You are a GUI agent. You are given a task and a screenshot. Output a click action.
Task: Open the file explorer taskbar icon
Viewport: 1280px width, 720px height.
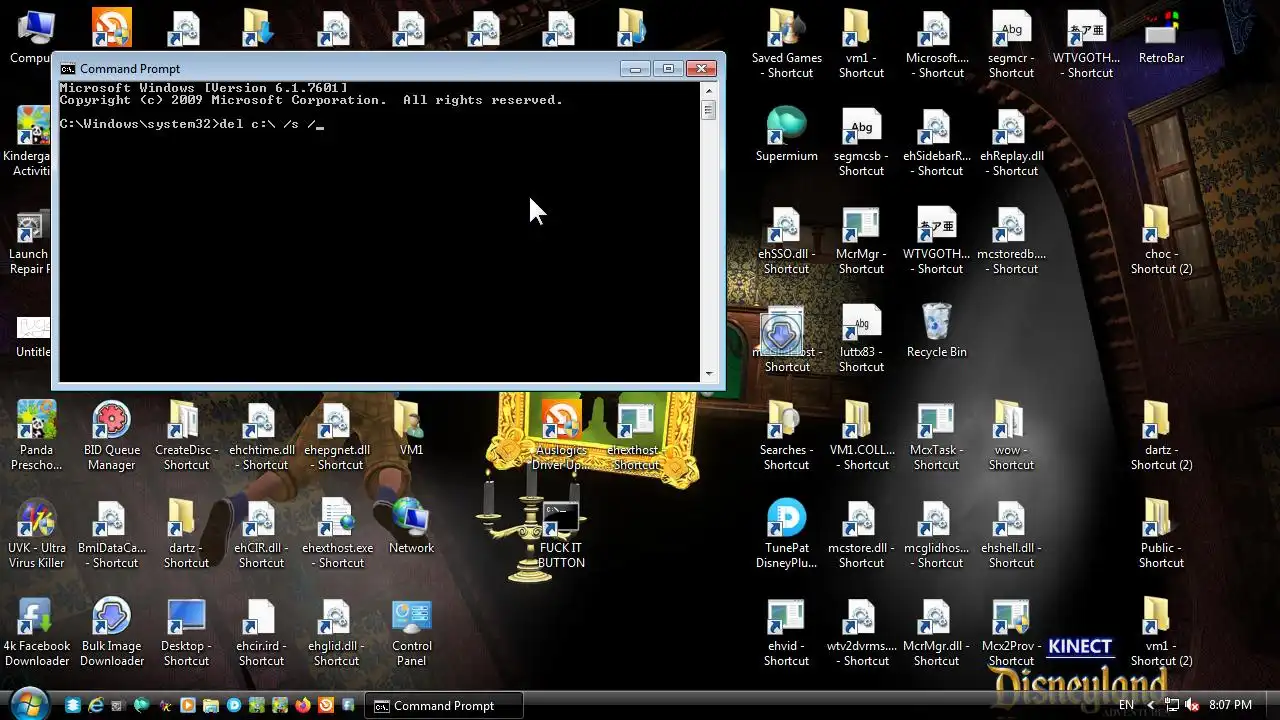(211, 705)
